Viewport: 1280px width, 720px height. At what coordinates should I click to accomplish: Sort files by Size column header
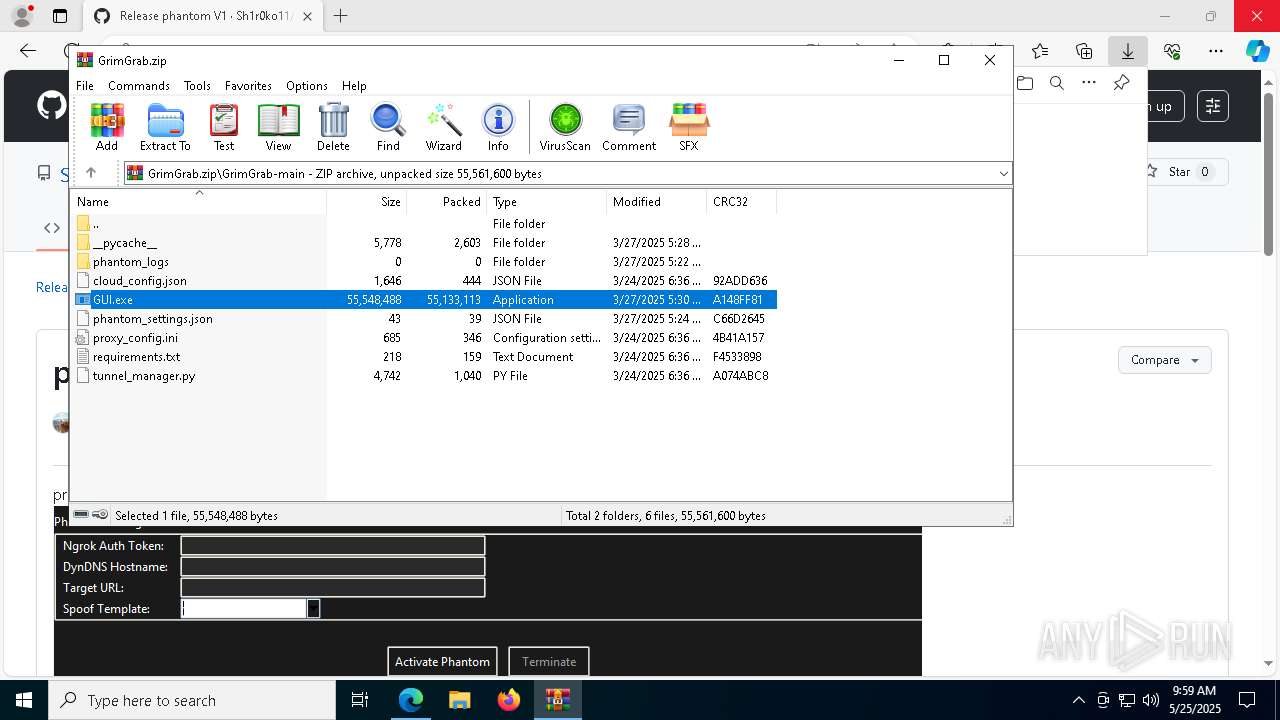tap(367, 201)
